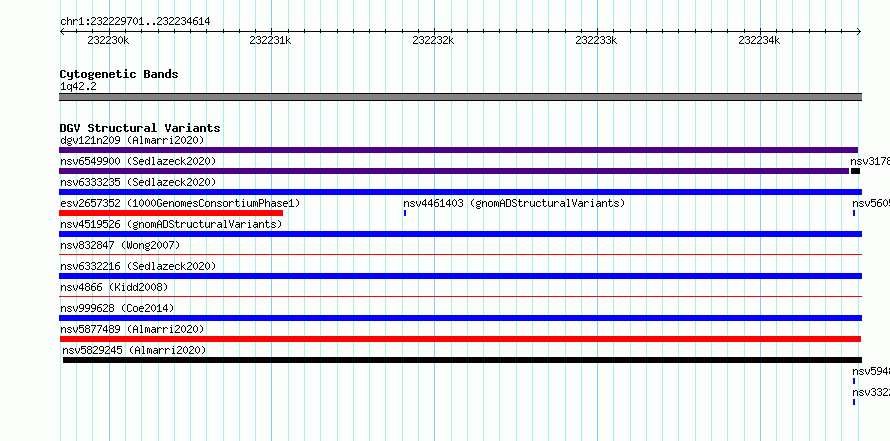
Task: Click the 1q42.2 cytogenetic band label
Action: pos(78,86)
